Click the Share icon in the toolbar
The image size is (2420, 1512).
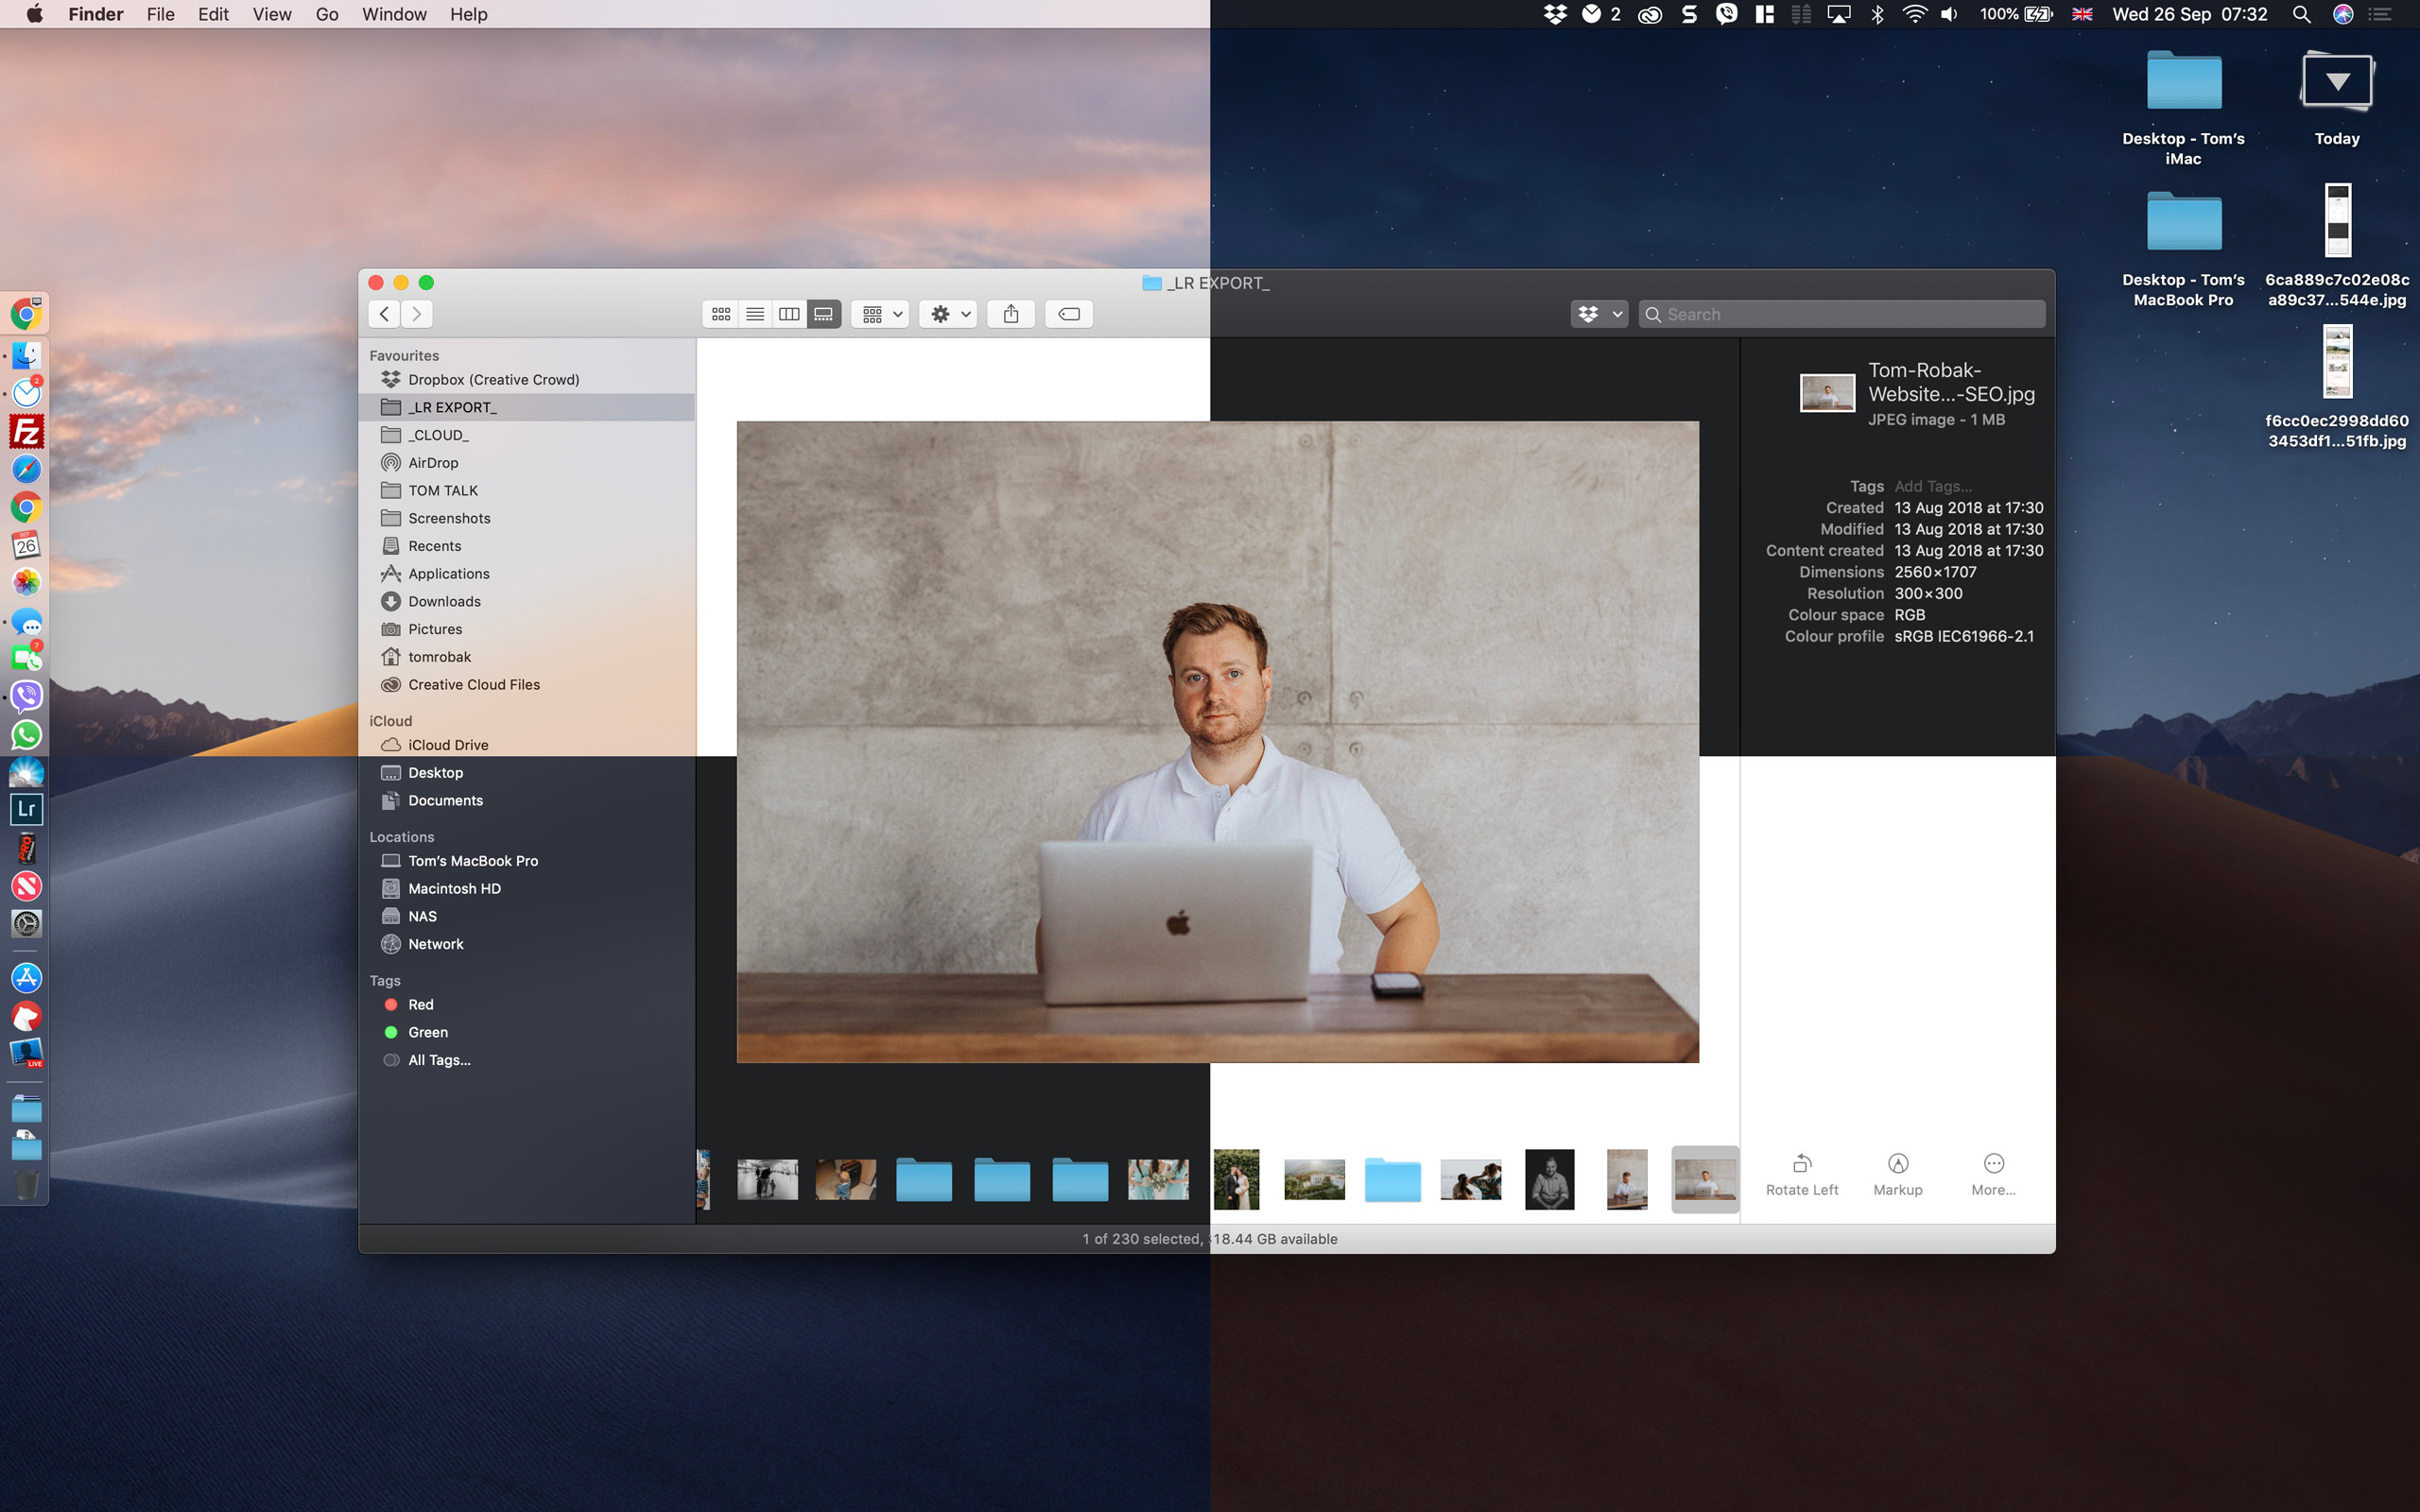[1010, 313]
